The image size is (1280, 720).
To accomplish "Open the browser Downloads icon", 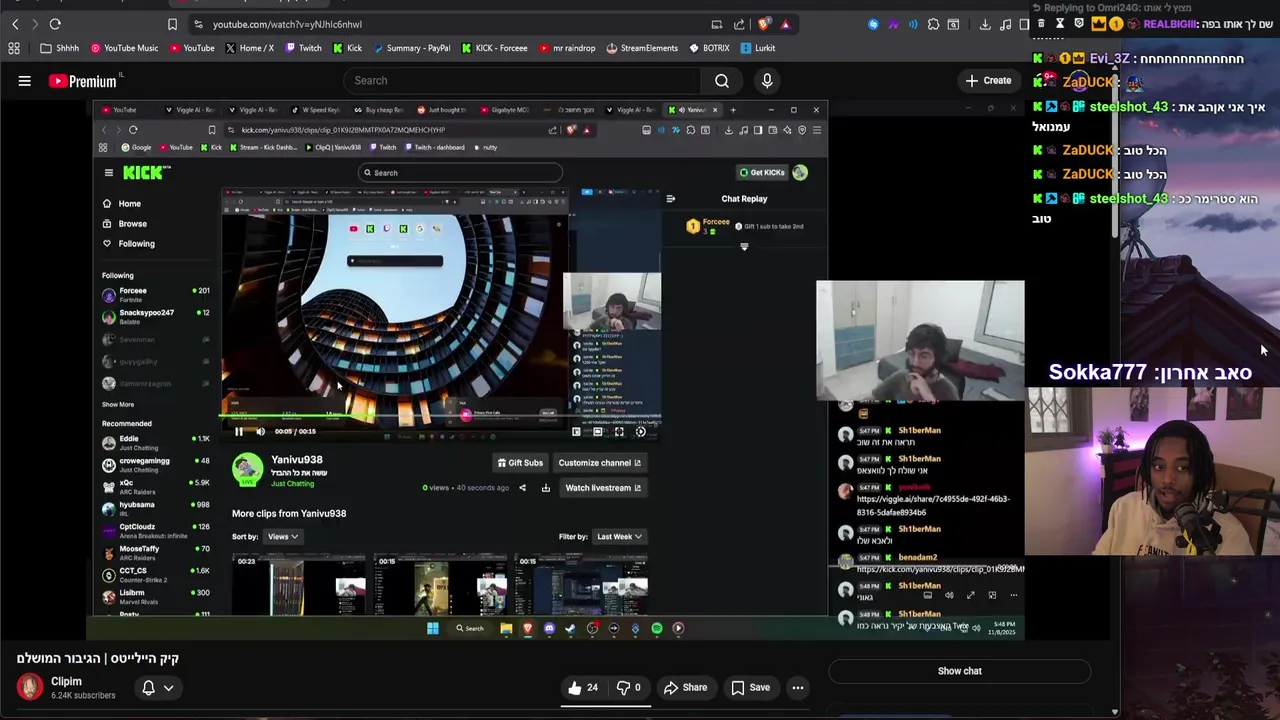I will tap(985, 24).
